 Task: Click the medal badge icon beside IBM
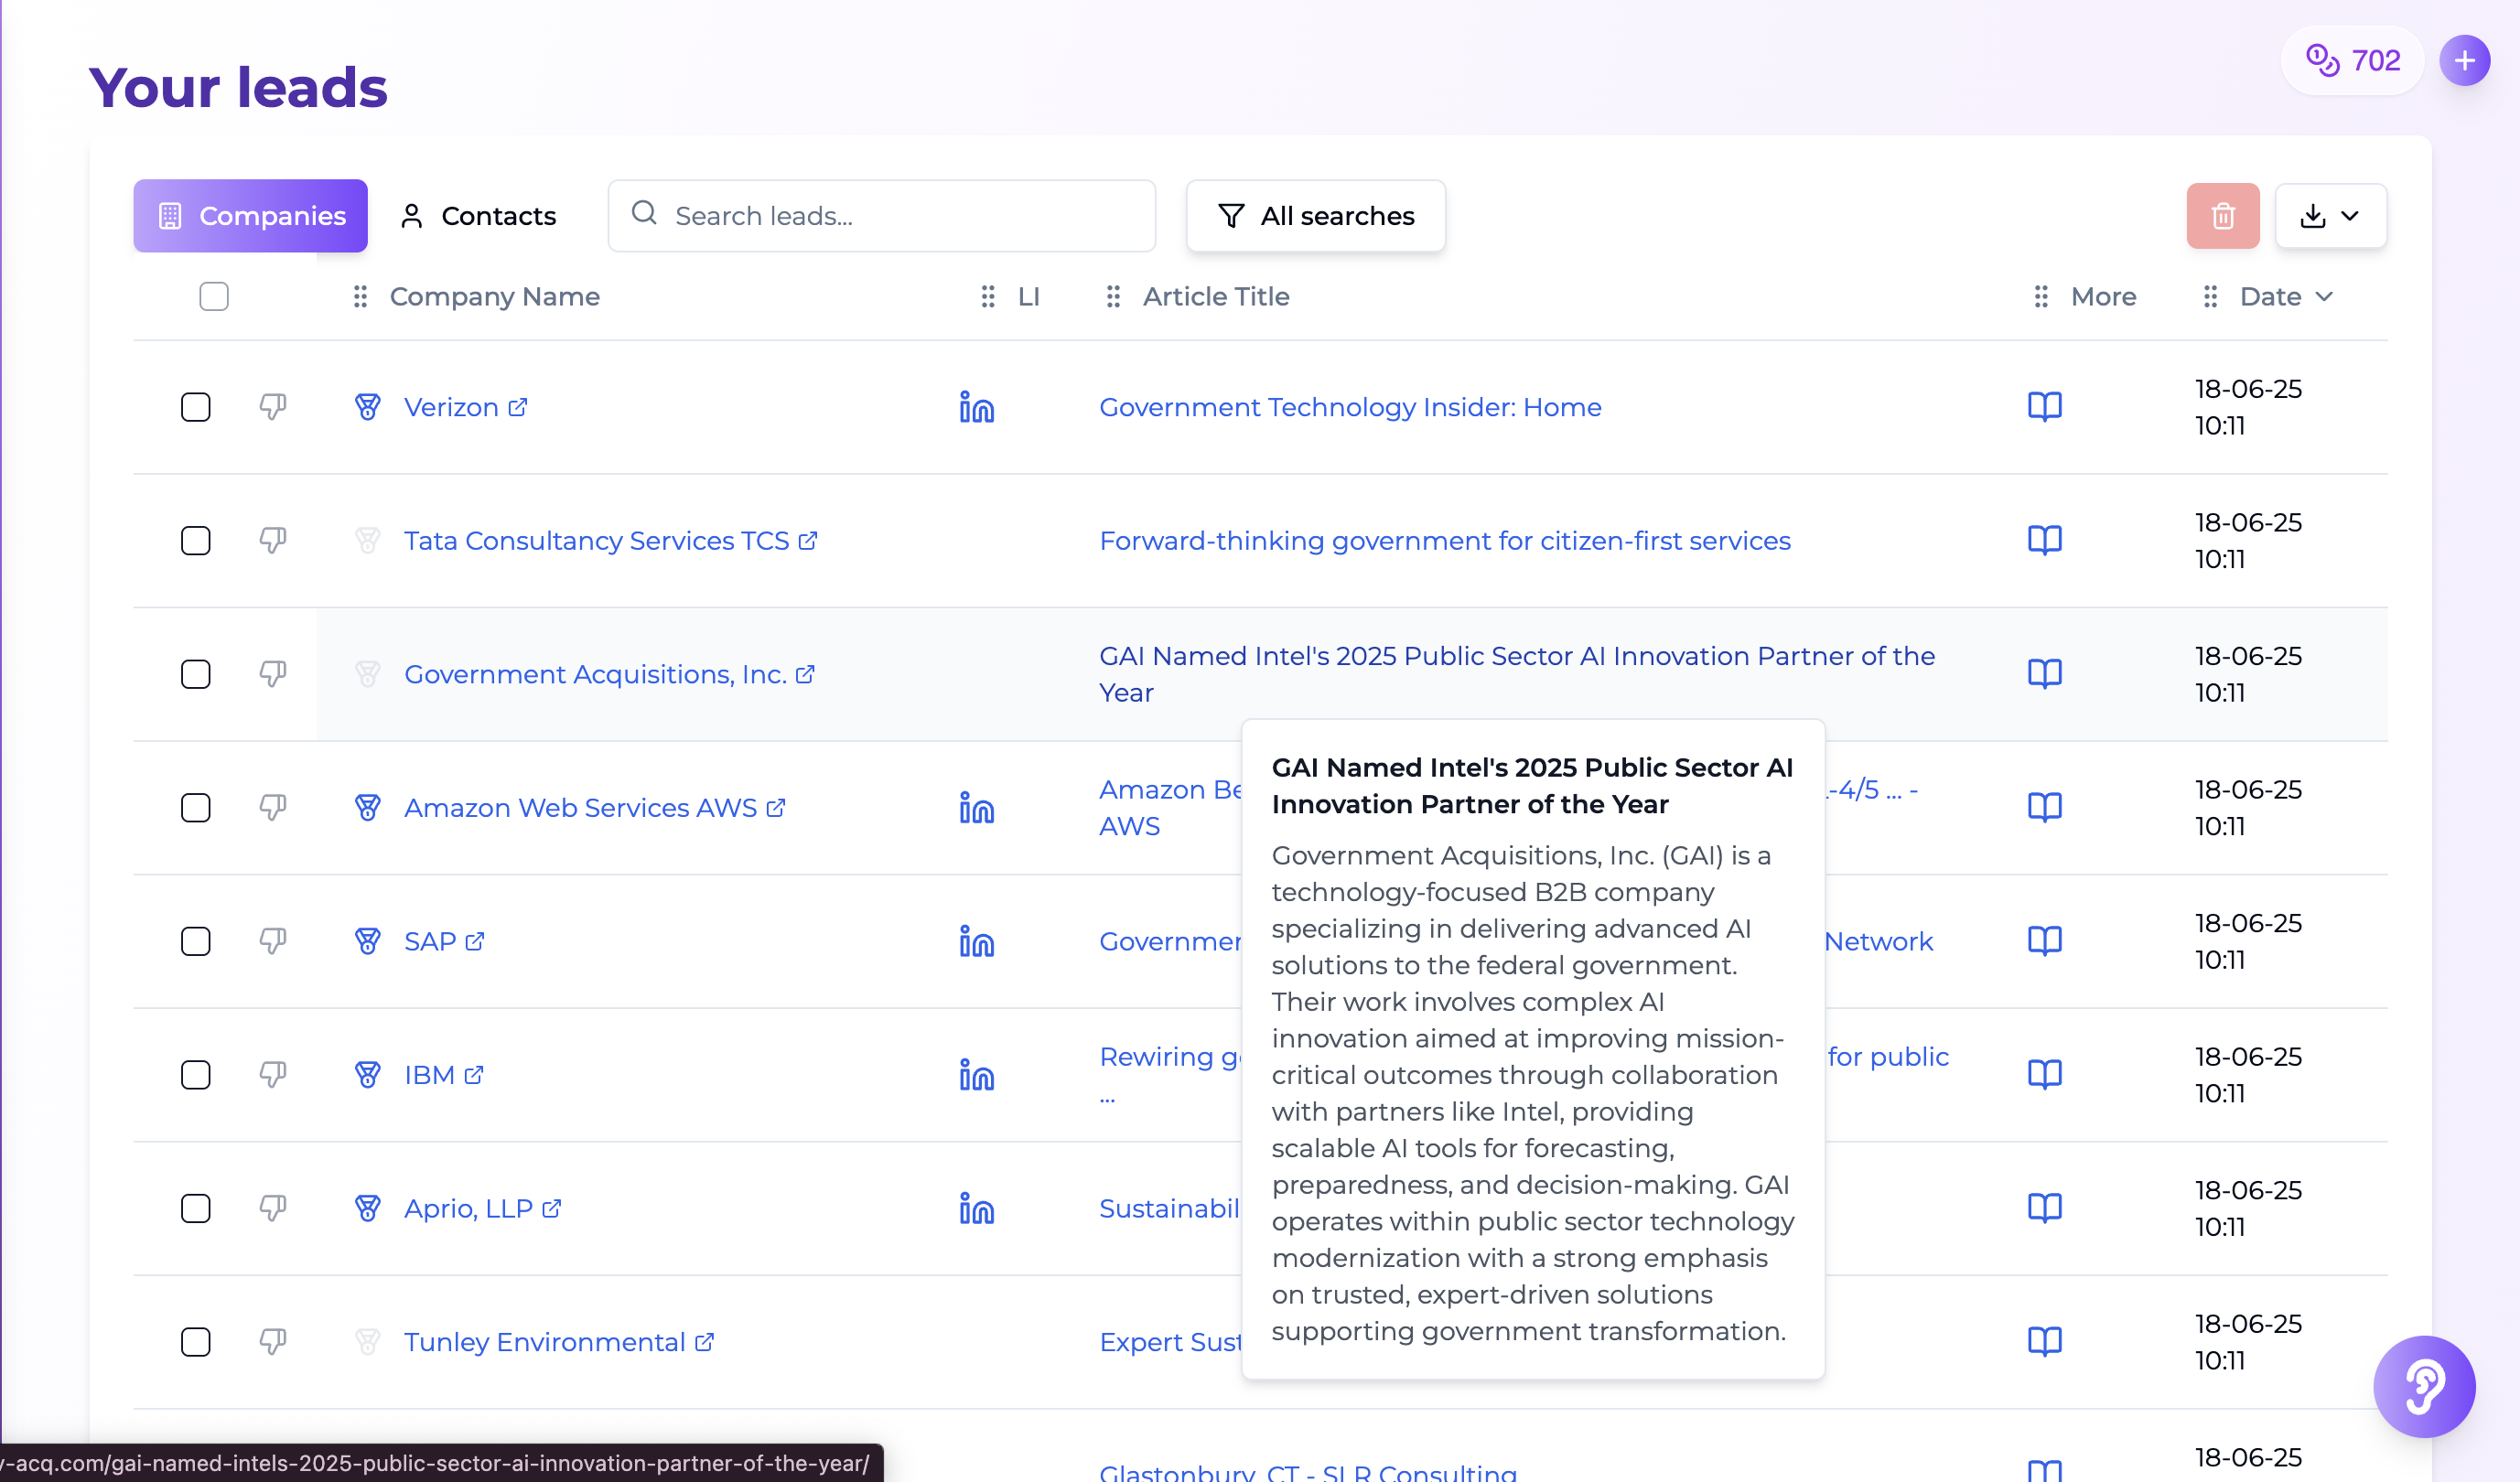click(x=368, y=1075)
